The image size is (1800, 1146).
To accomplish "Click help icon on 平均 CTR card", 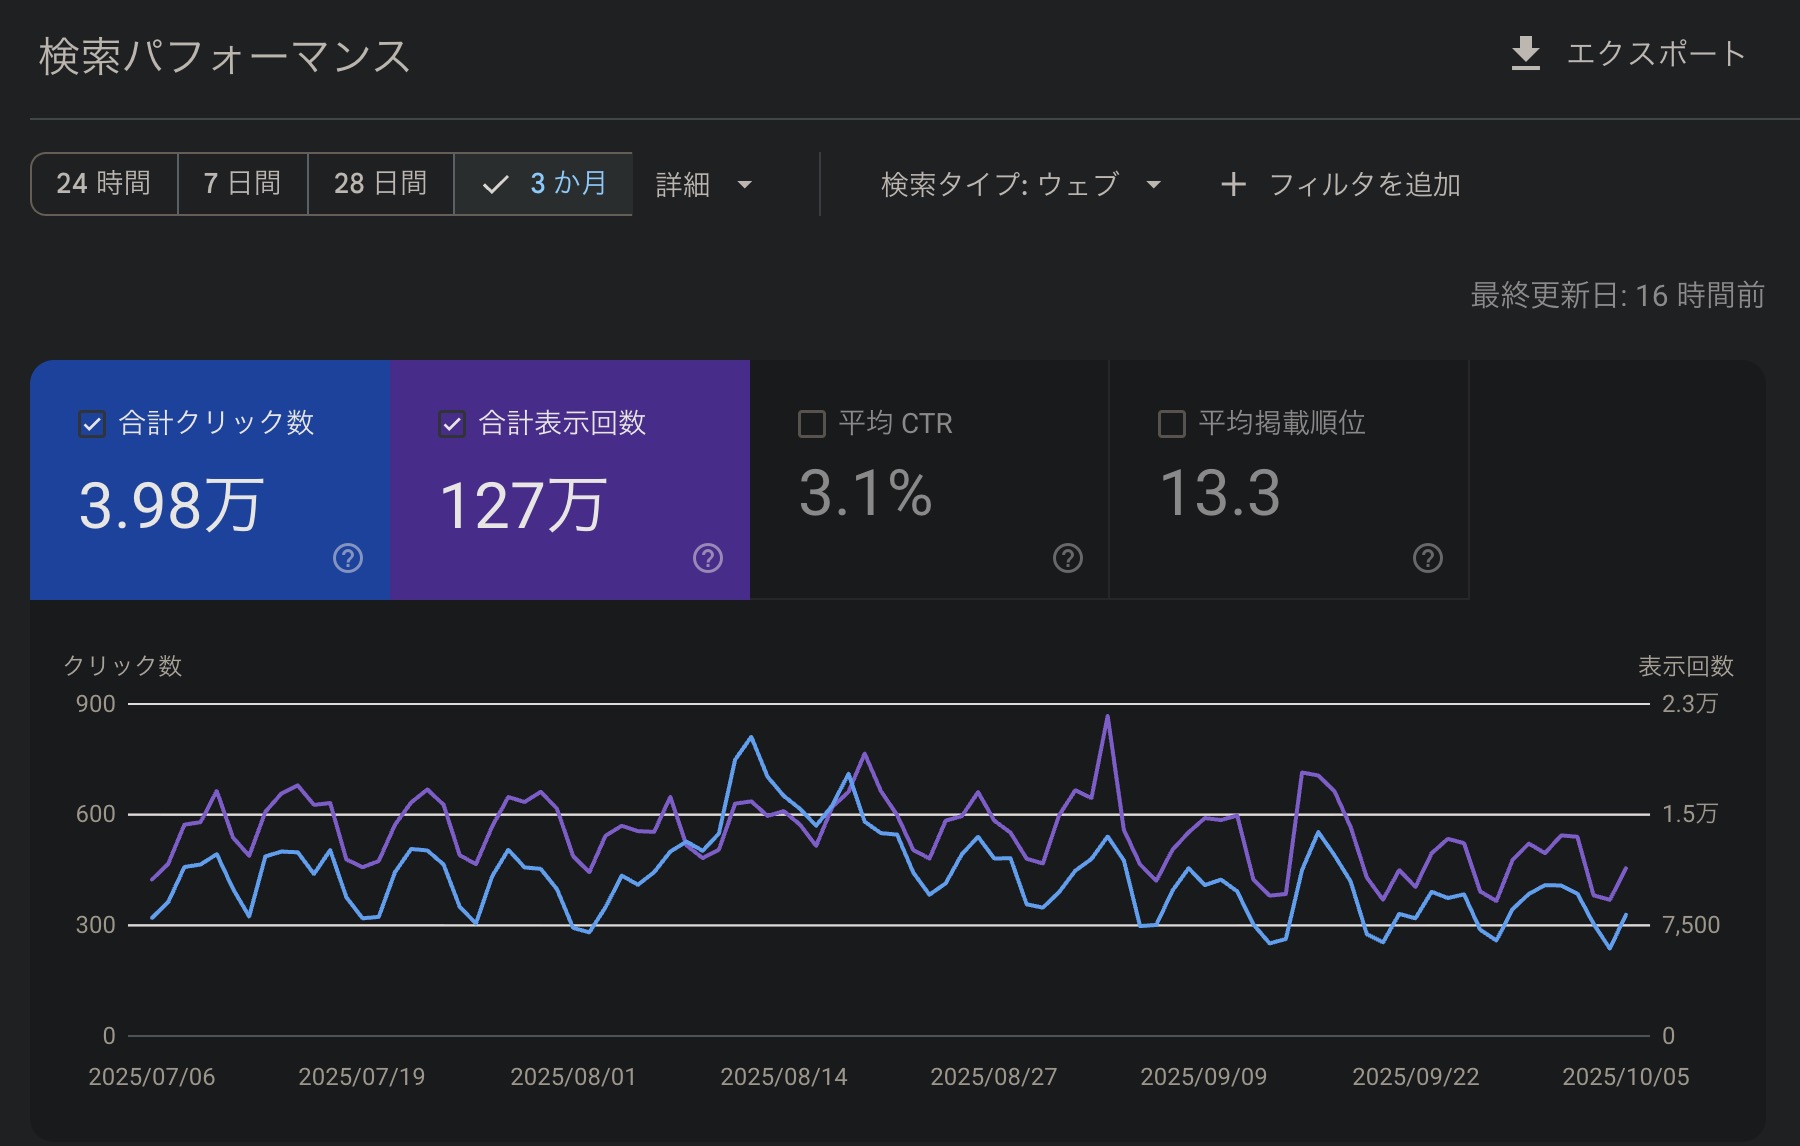I will coord(1068,558).
